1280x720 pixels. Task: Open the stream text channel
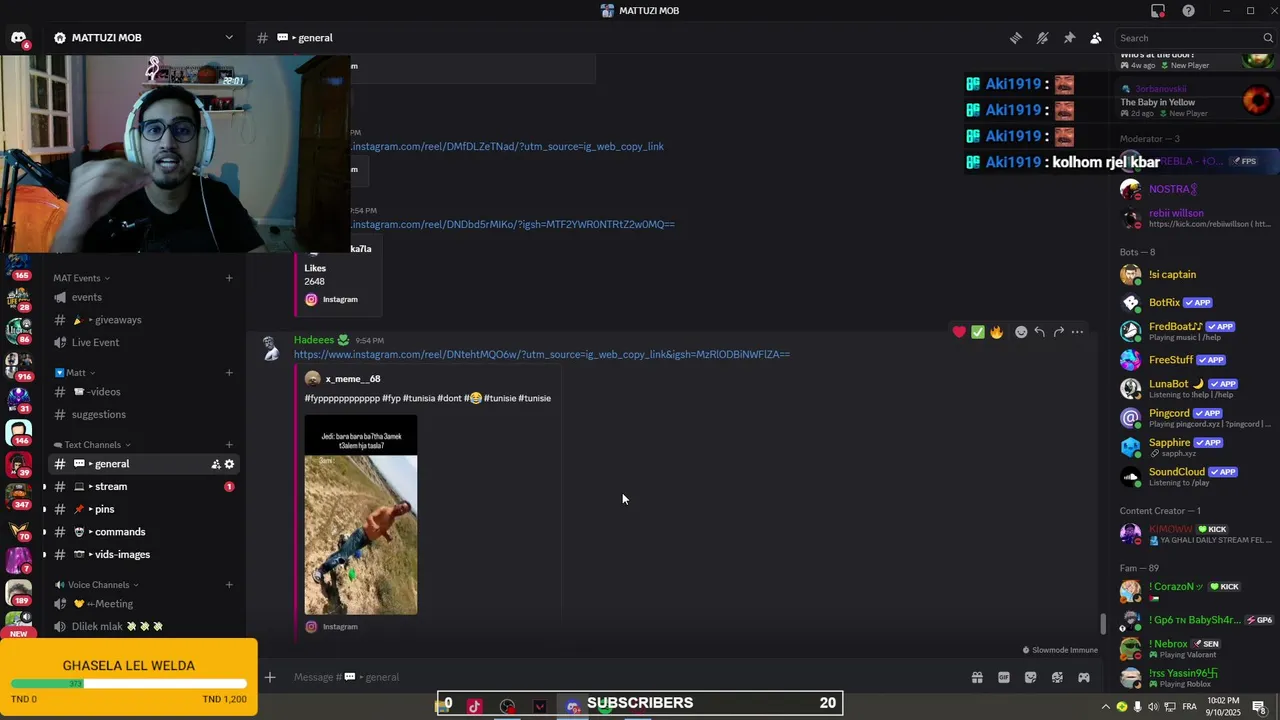point(144,487)
